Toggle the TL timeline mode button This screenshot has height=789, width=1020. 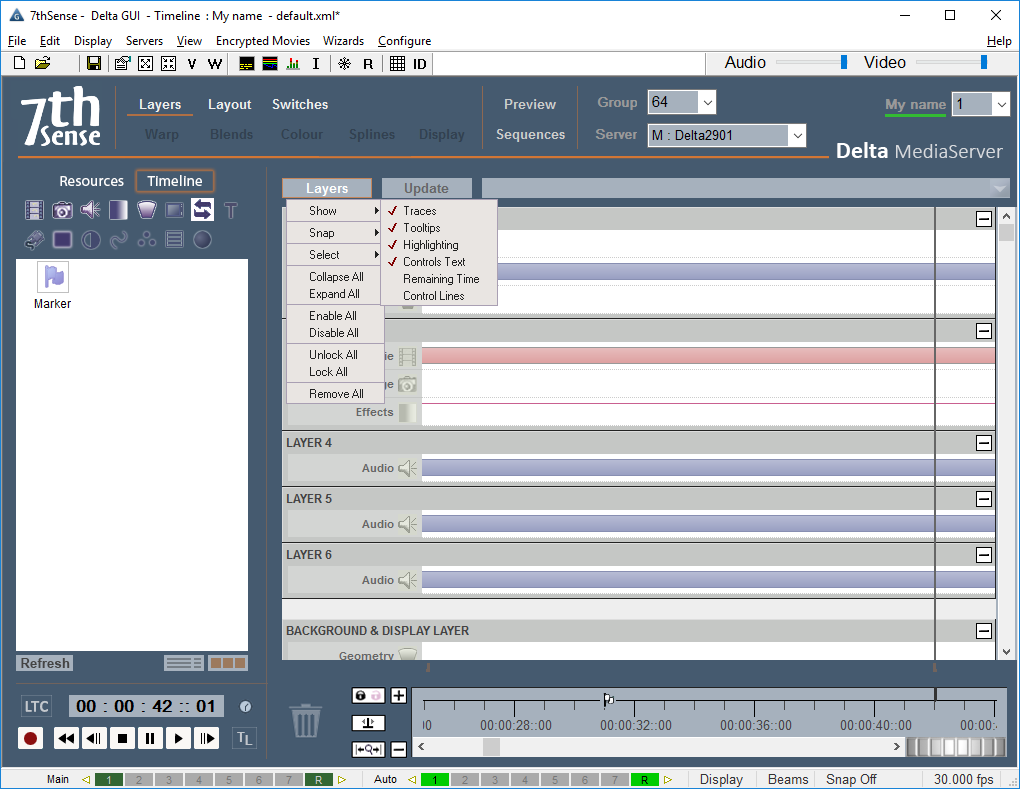(244, 738)
